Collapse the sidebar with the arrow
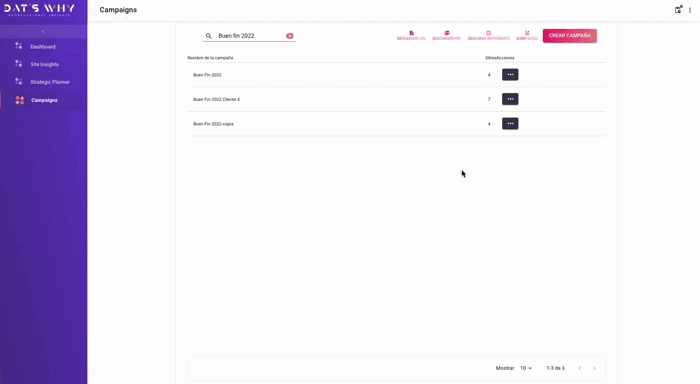 coord(43,32)
